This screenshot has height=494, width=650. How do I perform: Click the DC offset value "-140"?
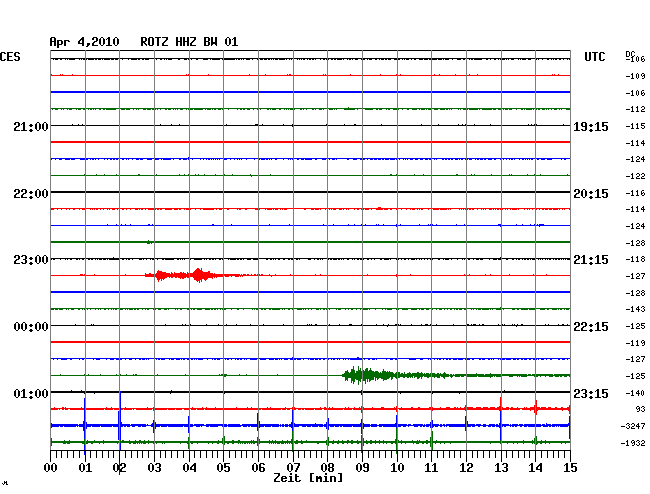635,393
